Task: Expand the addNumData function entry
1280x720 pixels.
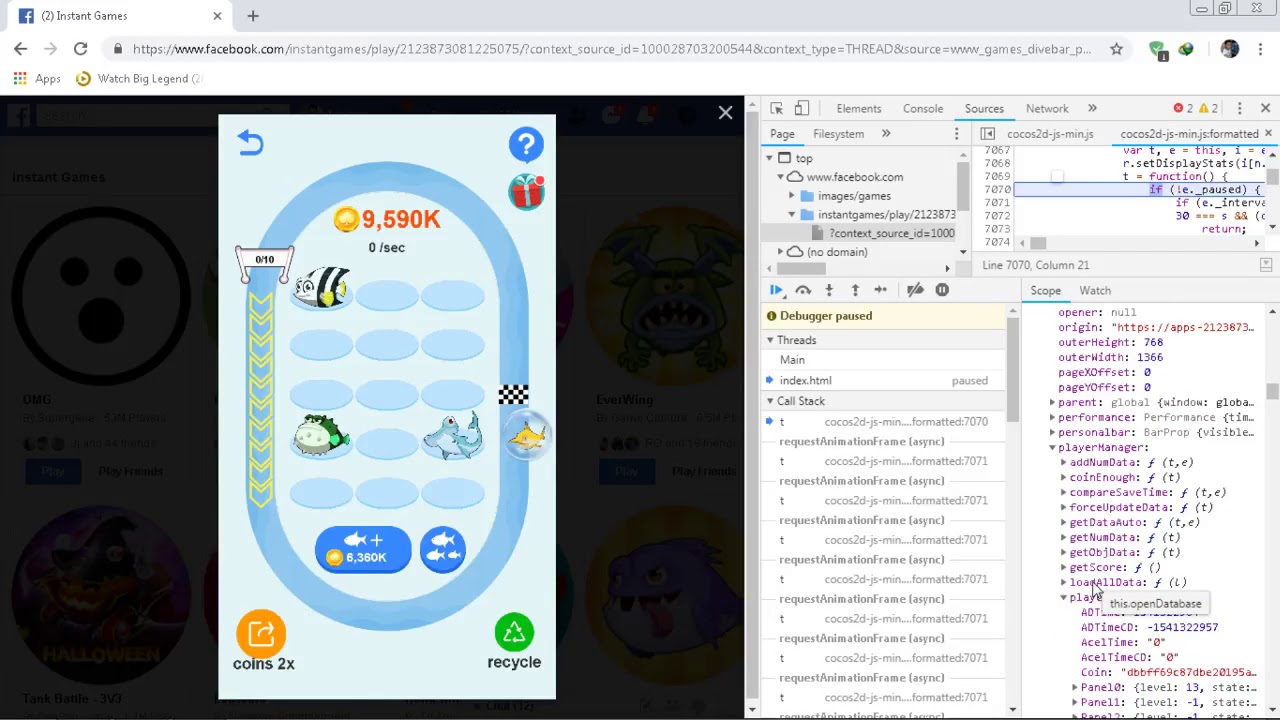Action: (x=1063, y=463)
